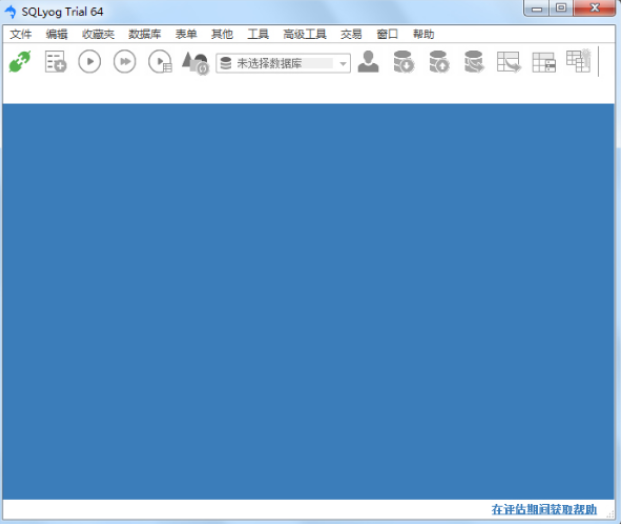Expand the 未选择数据库 database dropdown
The image size is (621, 524).
(343, 63)
